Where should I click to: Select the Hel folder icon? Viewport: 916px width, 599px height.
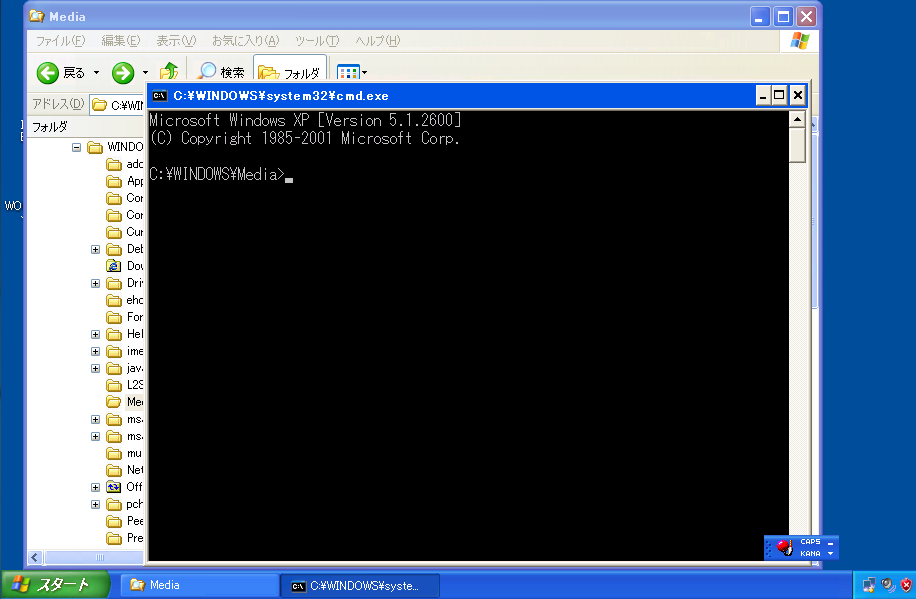[x=114, y=334]
